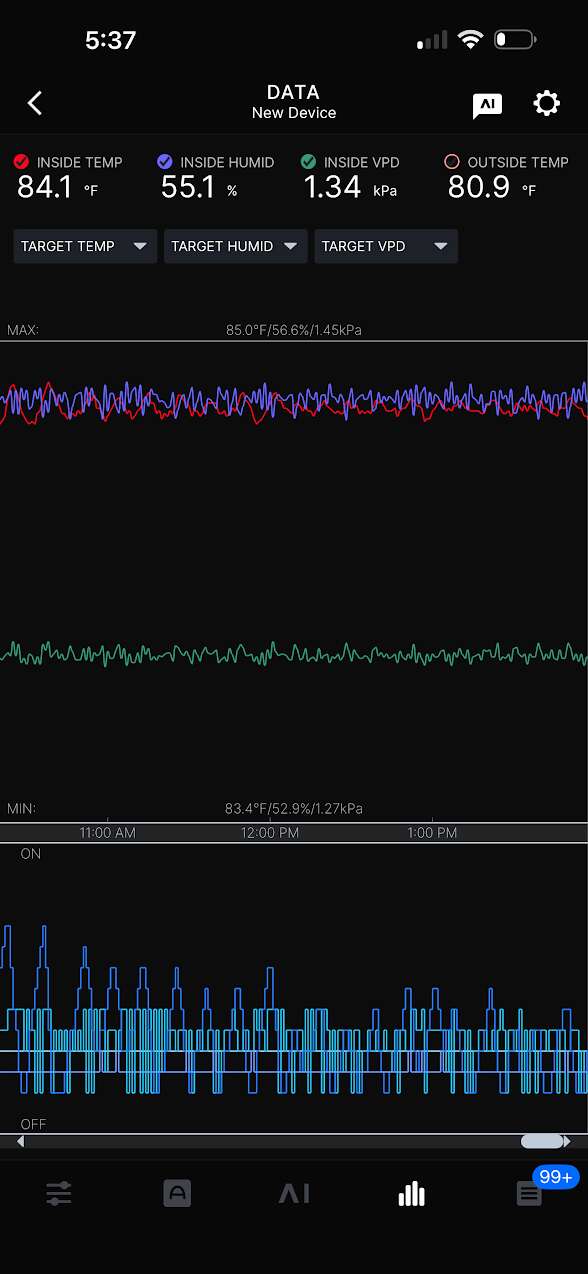Click the 55.1 % inside humidity value
588x1274 pixels.
[199, 187]
